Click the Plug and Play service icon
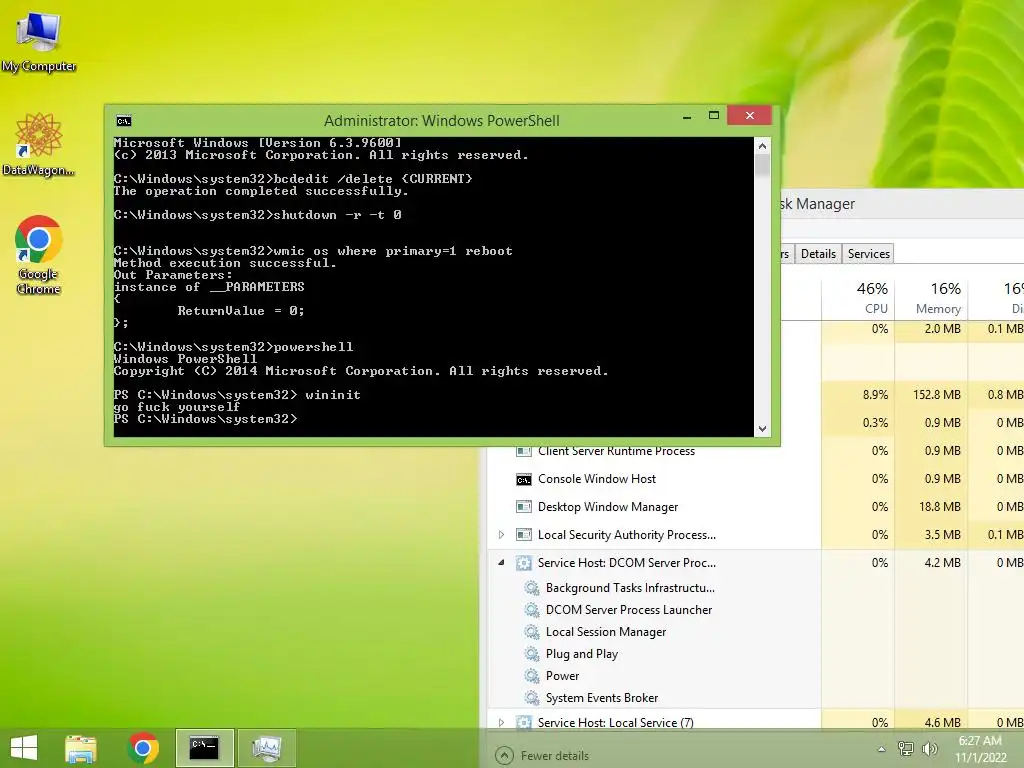Viewport: 1024px width, 768px height. (x=532, y=654)
